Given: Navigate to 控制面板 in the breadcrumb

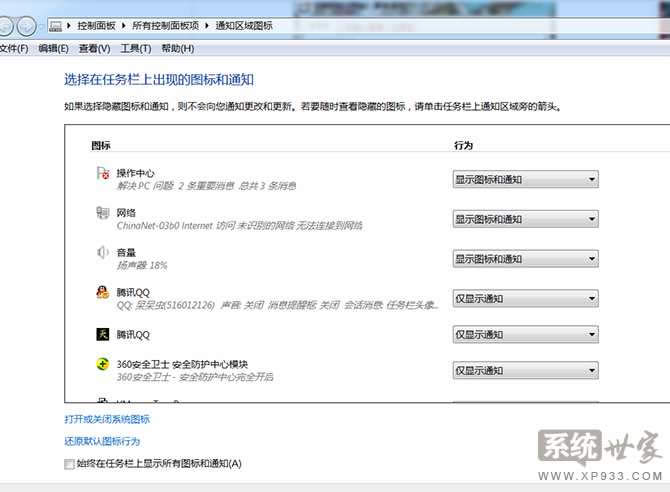Looking at the screenshot, I should pyautogui.click(x=96, y=26).
